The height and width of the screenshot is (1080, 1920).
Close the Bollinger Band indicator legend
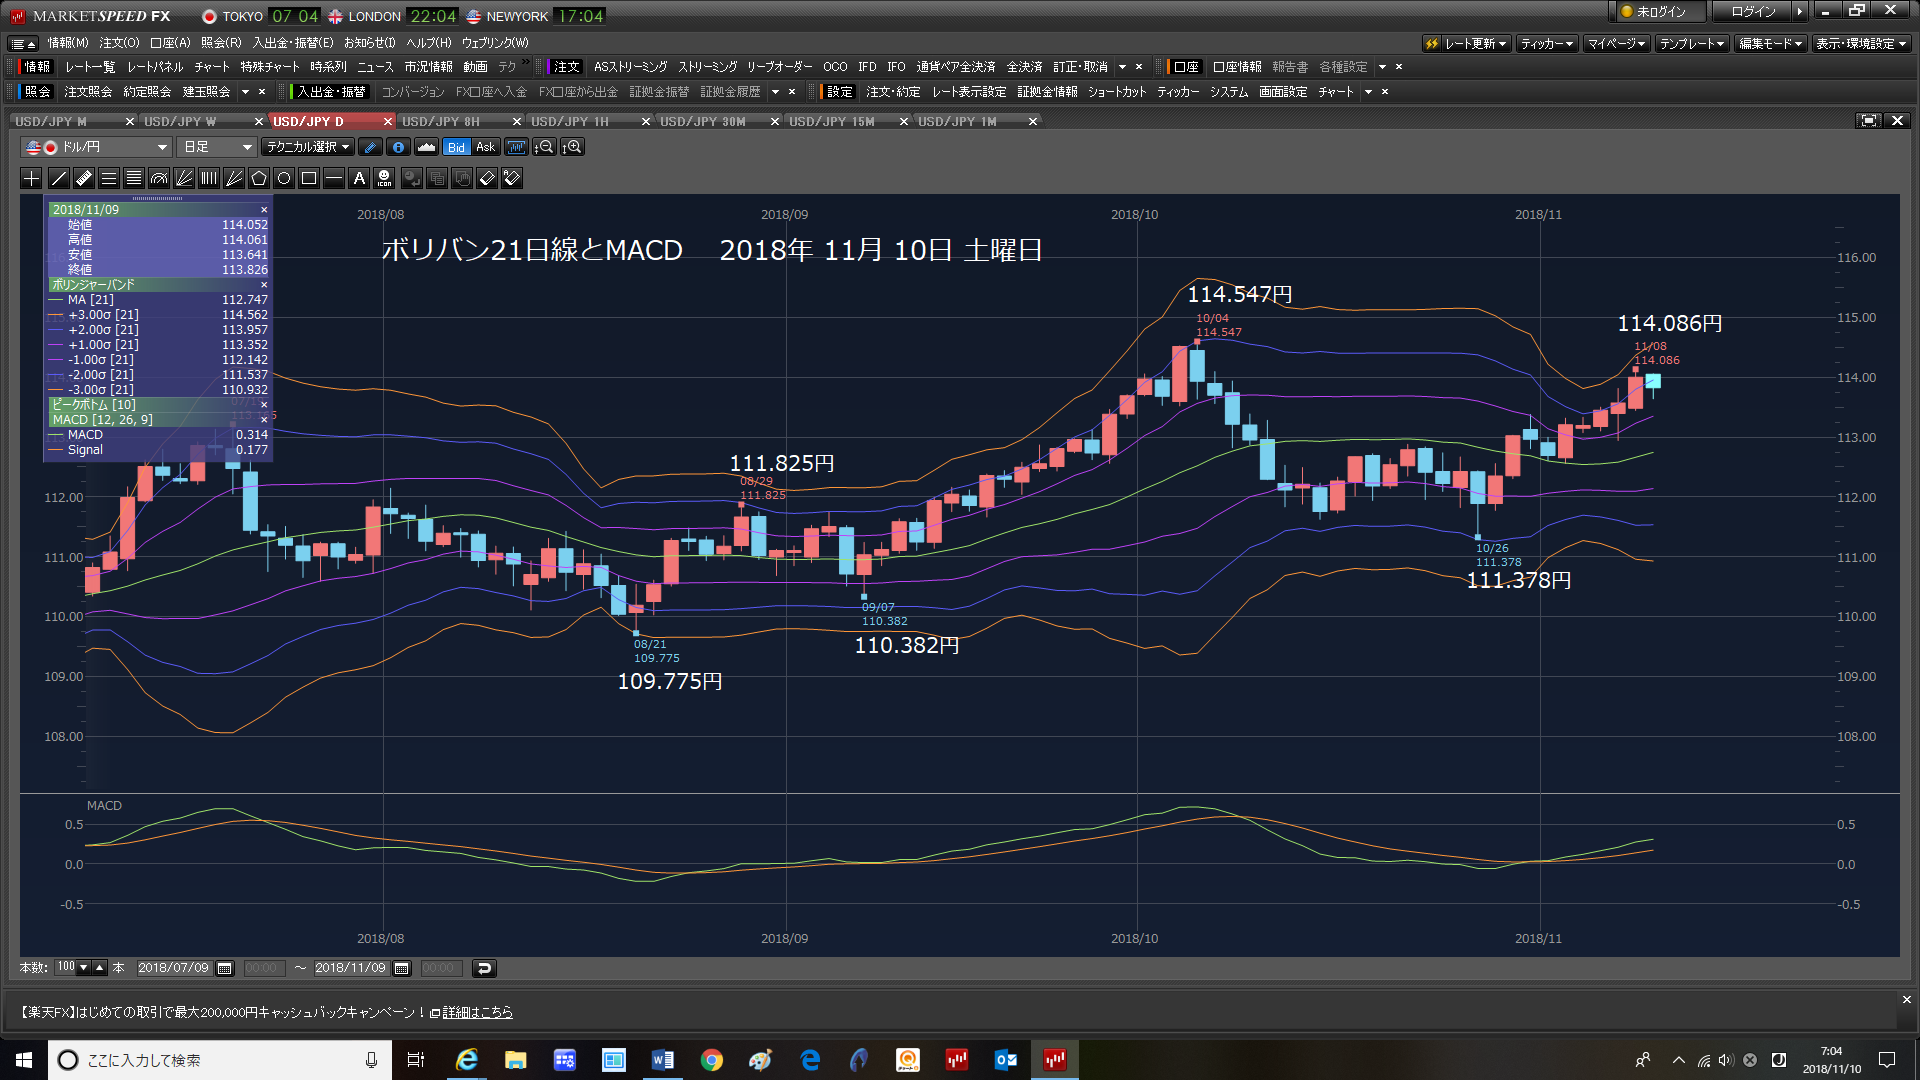[x=264, y=285]
